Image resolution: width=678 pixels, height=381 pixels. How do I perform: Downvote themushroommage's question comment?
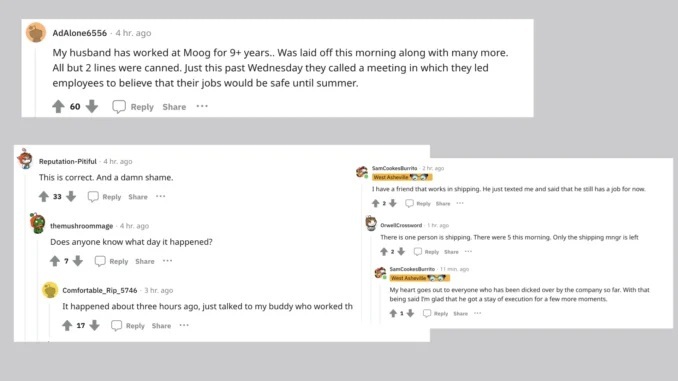click(x=78, y=261)
